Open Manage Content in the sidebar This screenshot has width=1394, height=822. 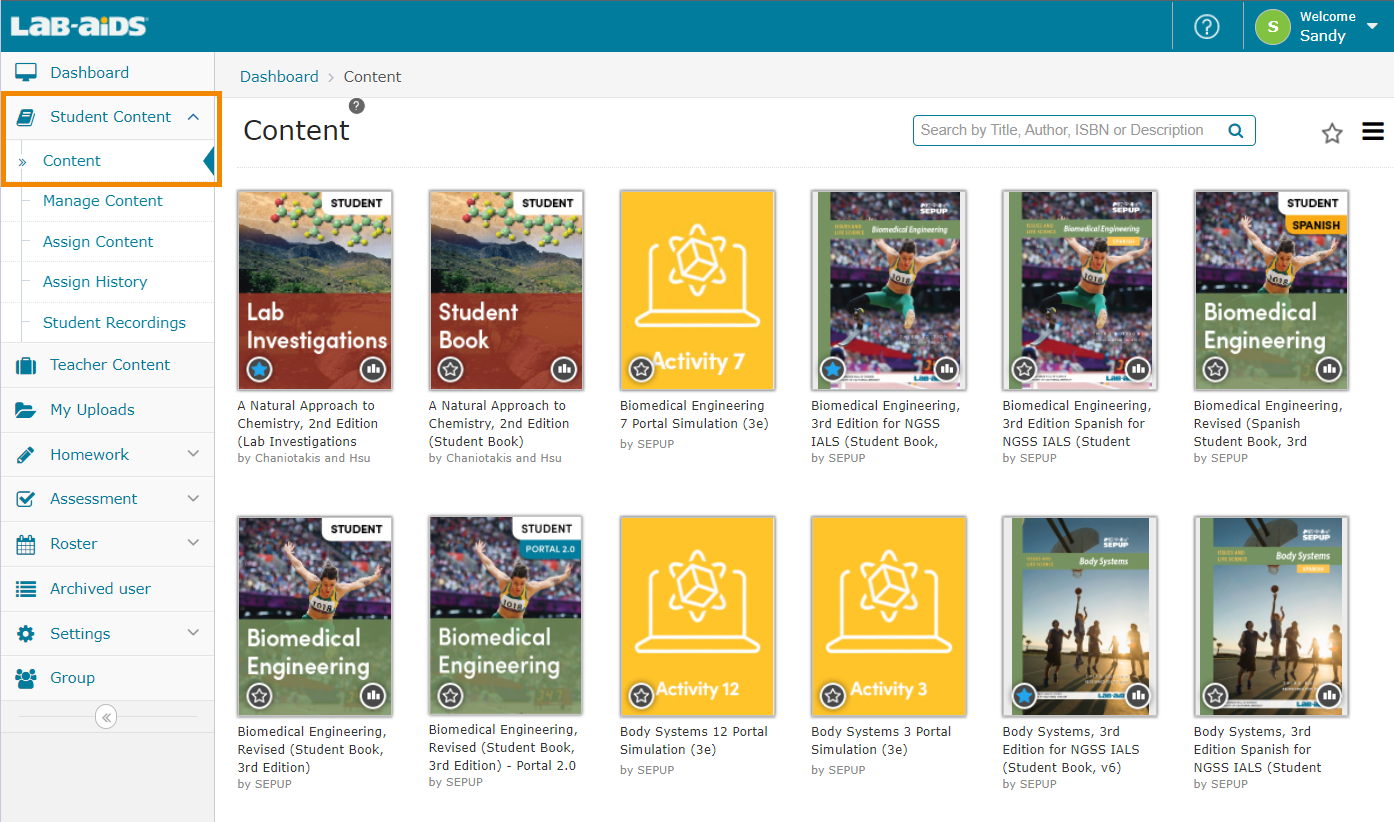(102, 201)
